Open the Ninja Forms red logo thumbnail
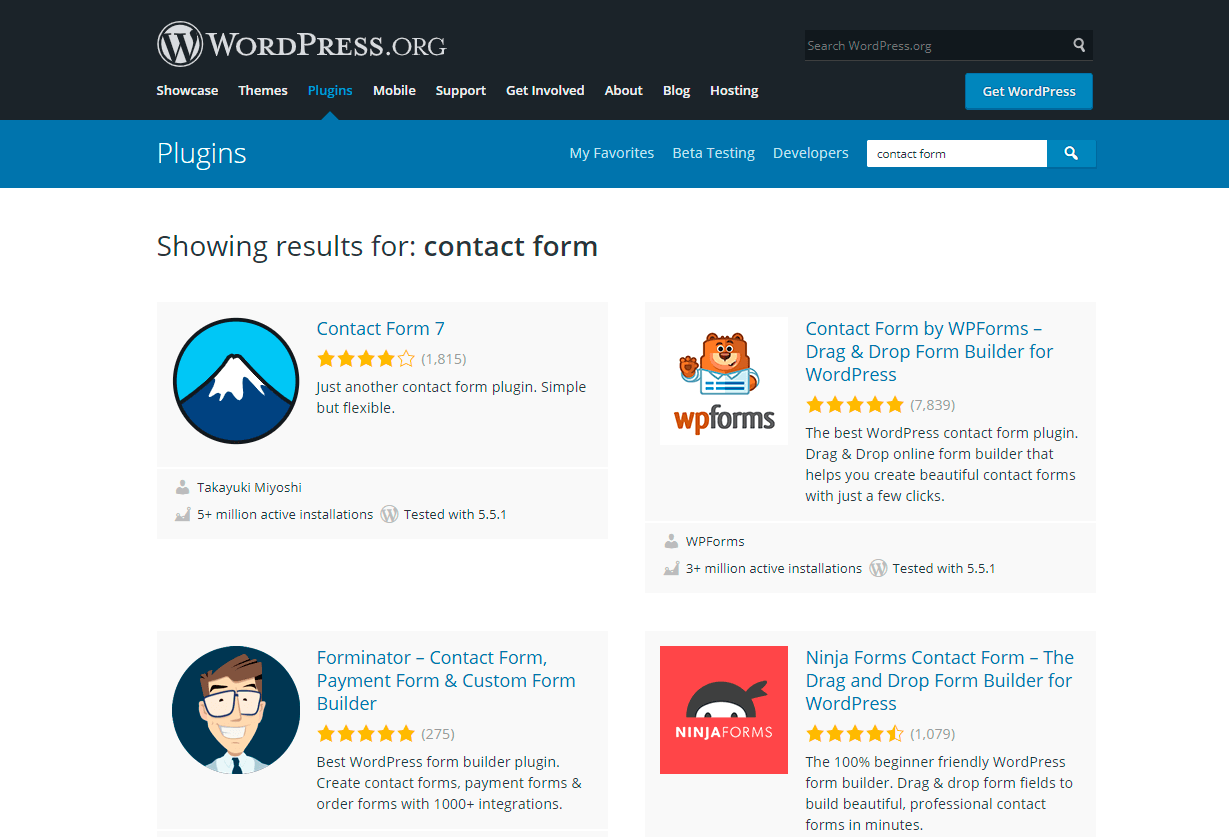The width and height of the screenshot is (1229, 837). 724,710
